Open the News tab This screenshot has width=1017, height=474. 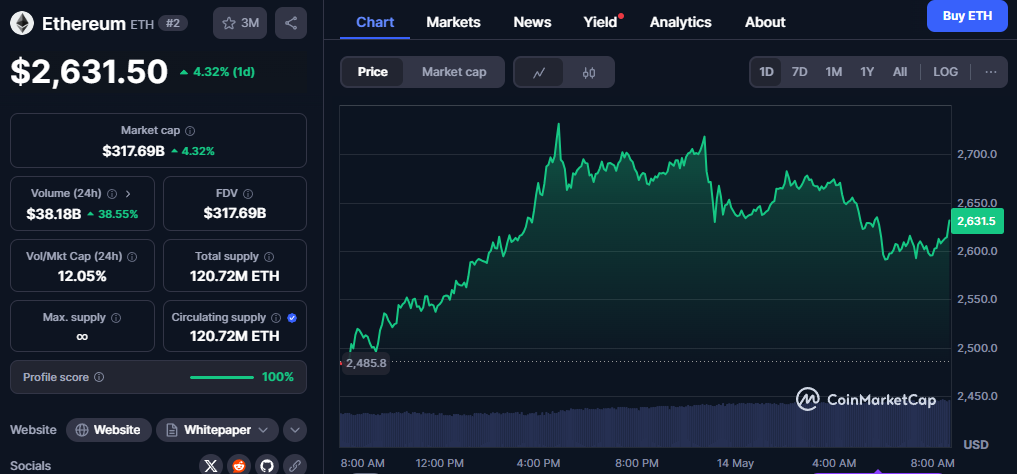(x=532, y=22)
